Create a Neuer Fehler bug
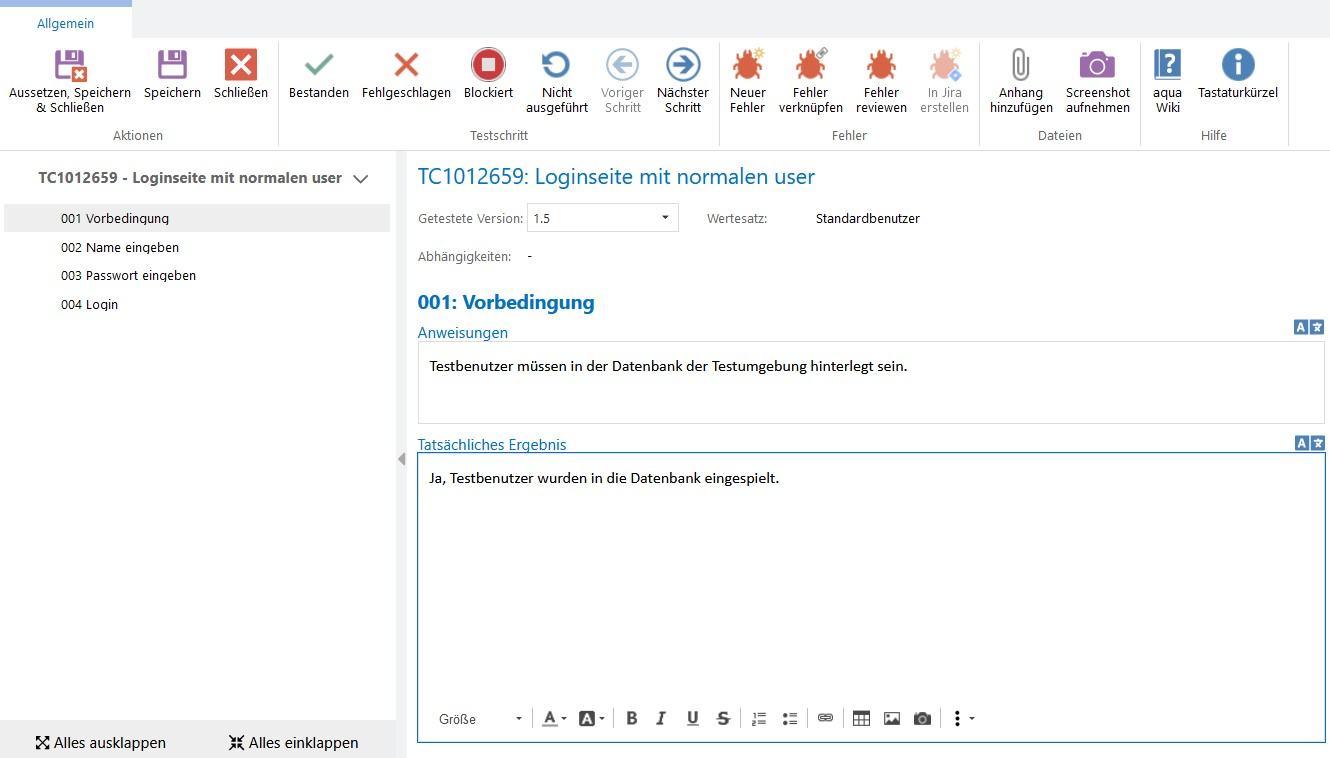 coord(747,80)
